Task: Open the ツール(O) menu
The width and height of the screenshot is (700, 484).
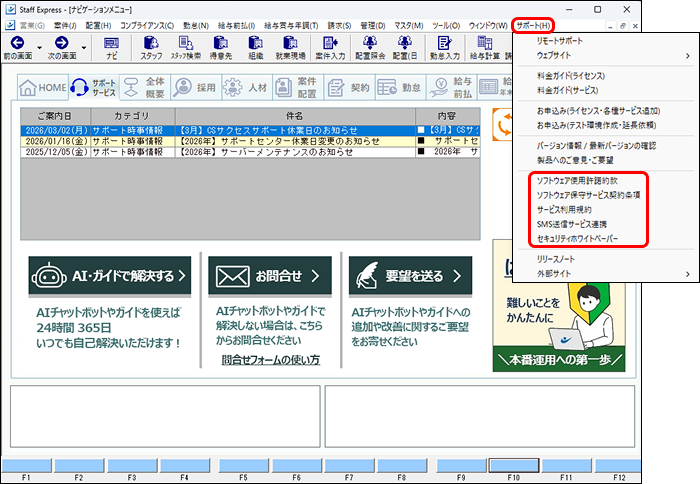Action: [446, 25]
